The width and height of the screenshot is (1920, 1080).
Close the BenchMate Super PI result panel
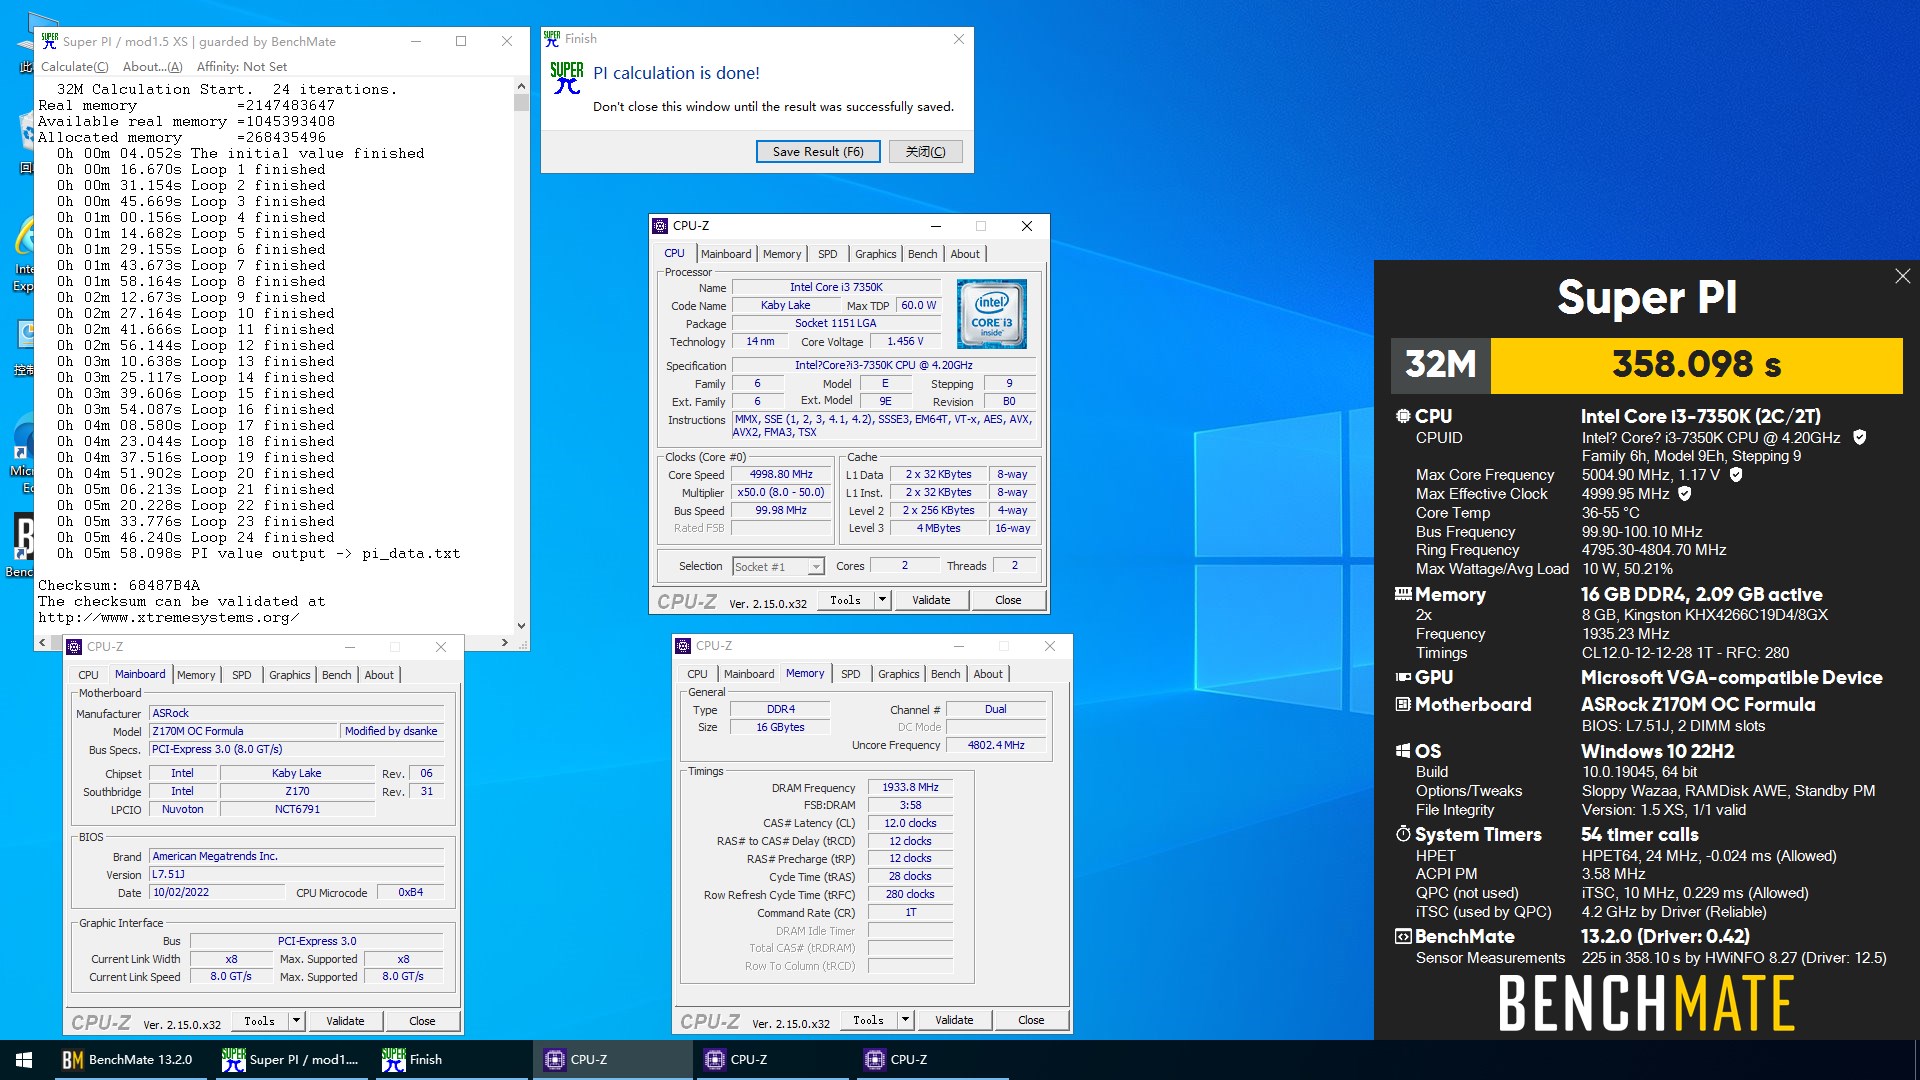coord(1902,276)
